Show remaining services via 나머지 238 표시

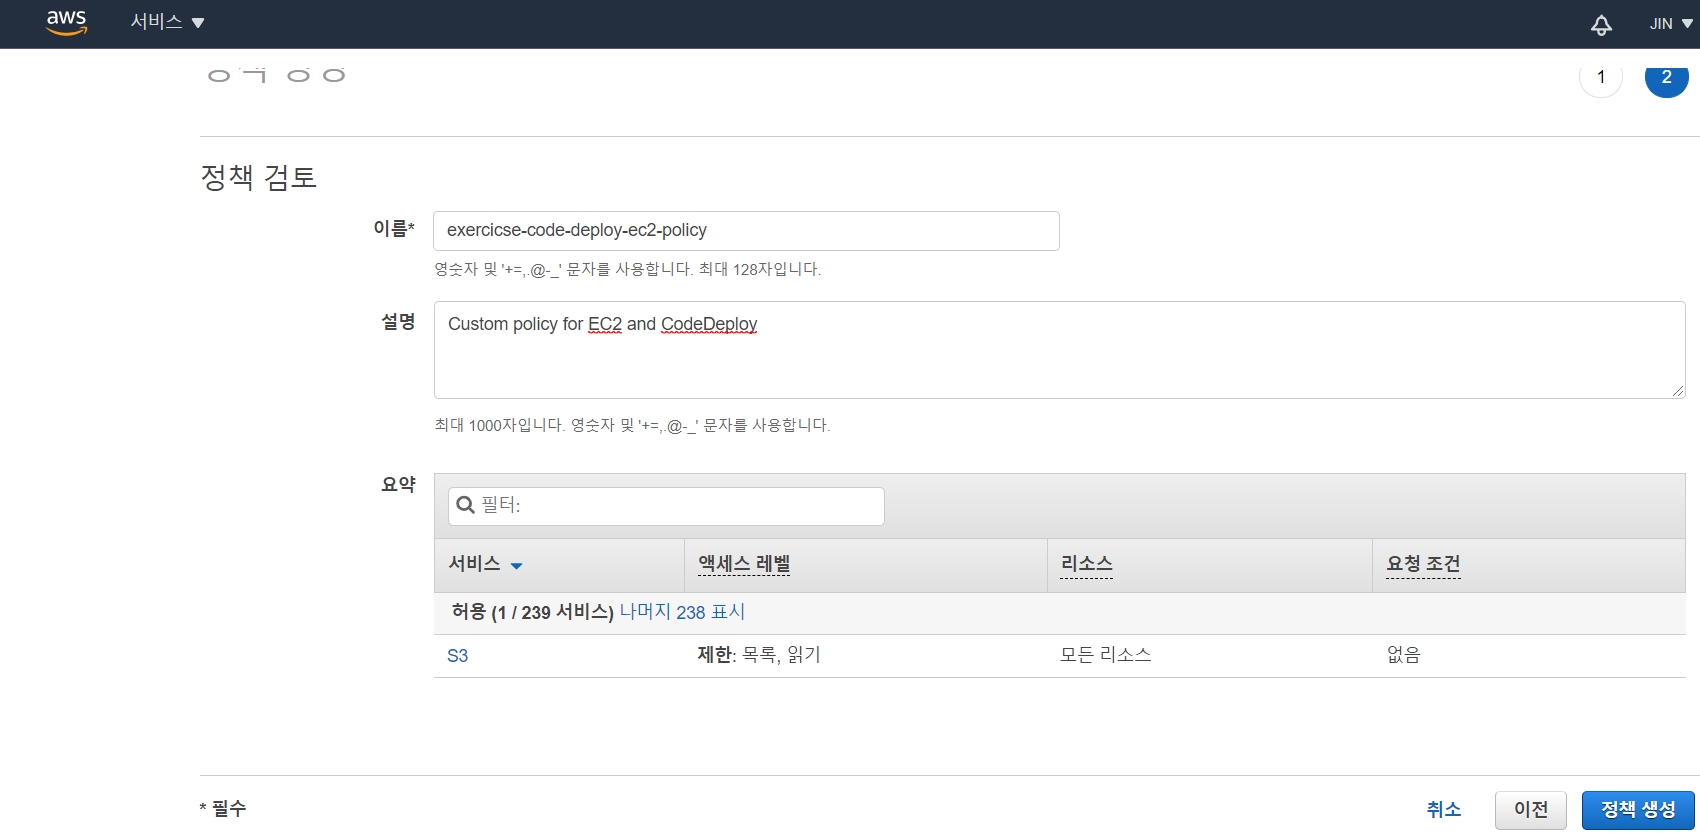tap(682, 612)
